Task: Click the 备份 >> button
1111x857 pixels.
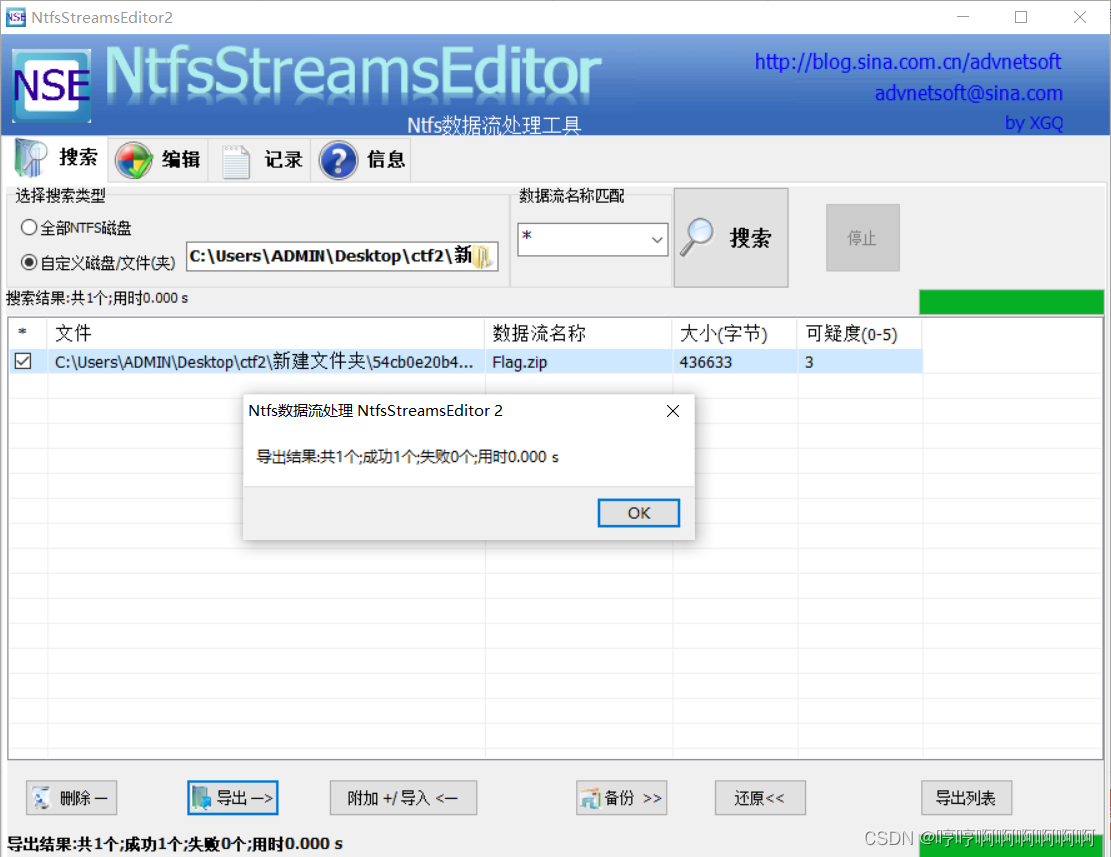Action: tap(621, 798)
